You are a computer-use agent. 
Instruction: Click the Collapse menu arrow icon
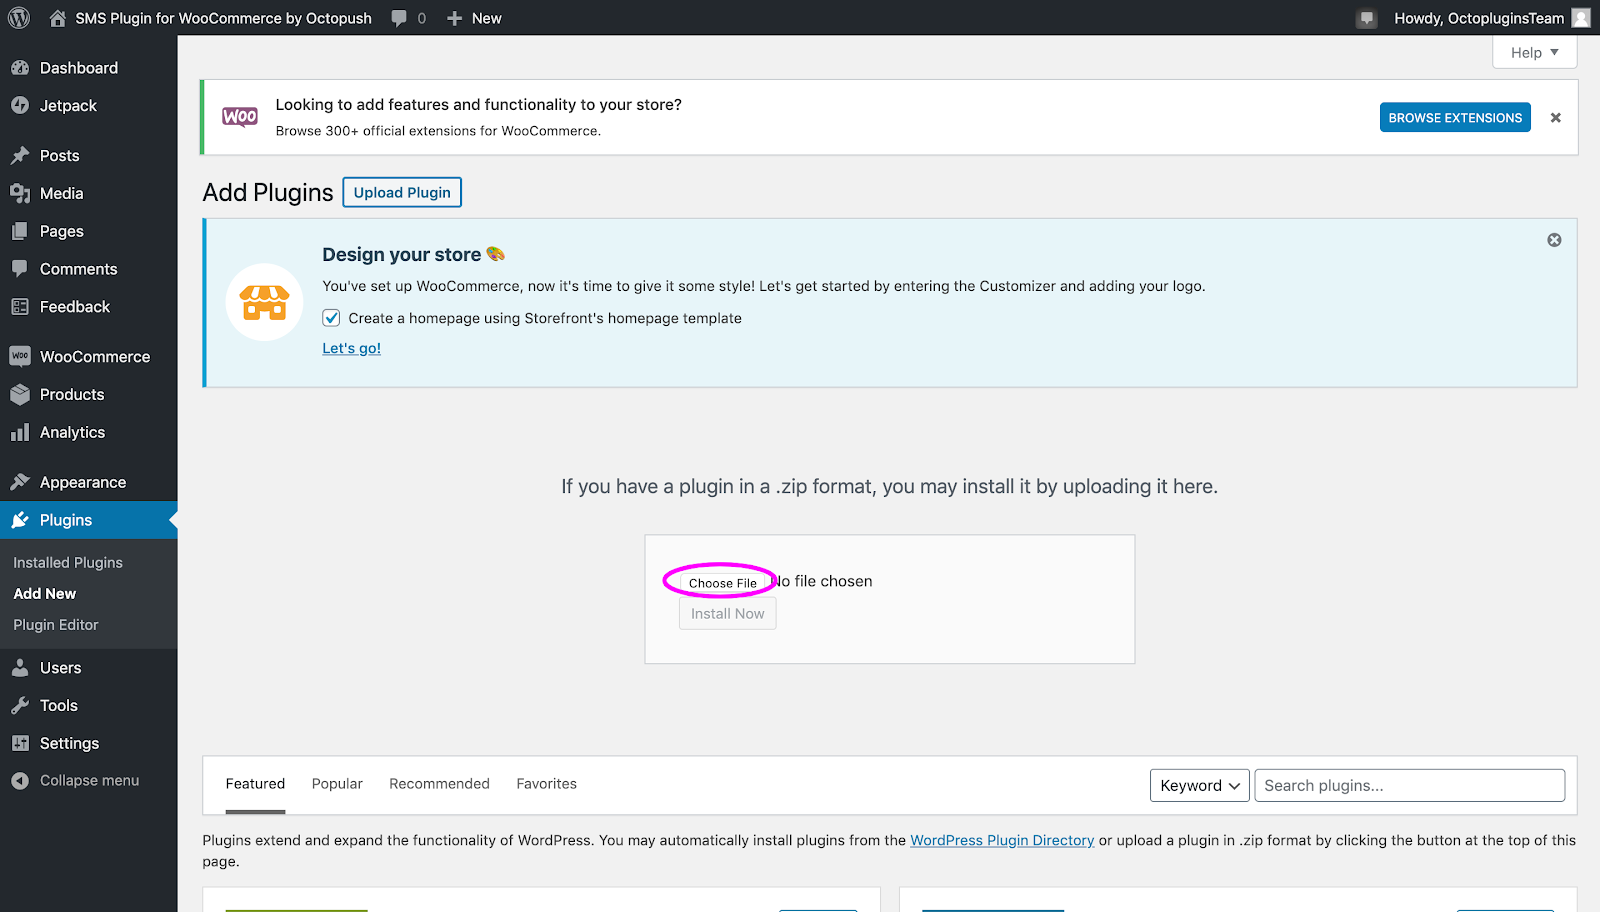20,781
